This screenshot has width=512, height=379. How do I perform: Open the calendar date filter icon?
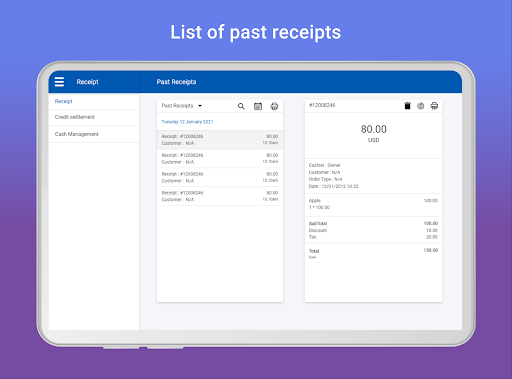point(258,106)
